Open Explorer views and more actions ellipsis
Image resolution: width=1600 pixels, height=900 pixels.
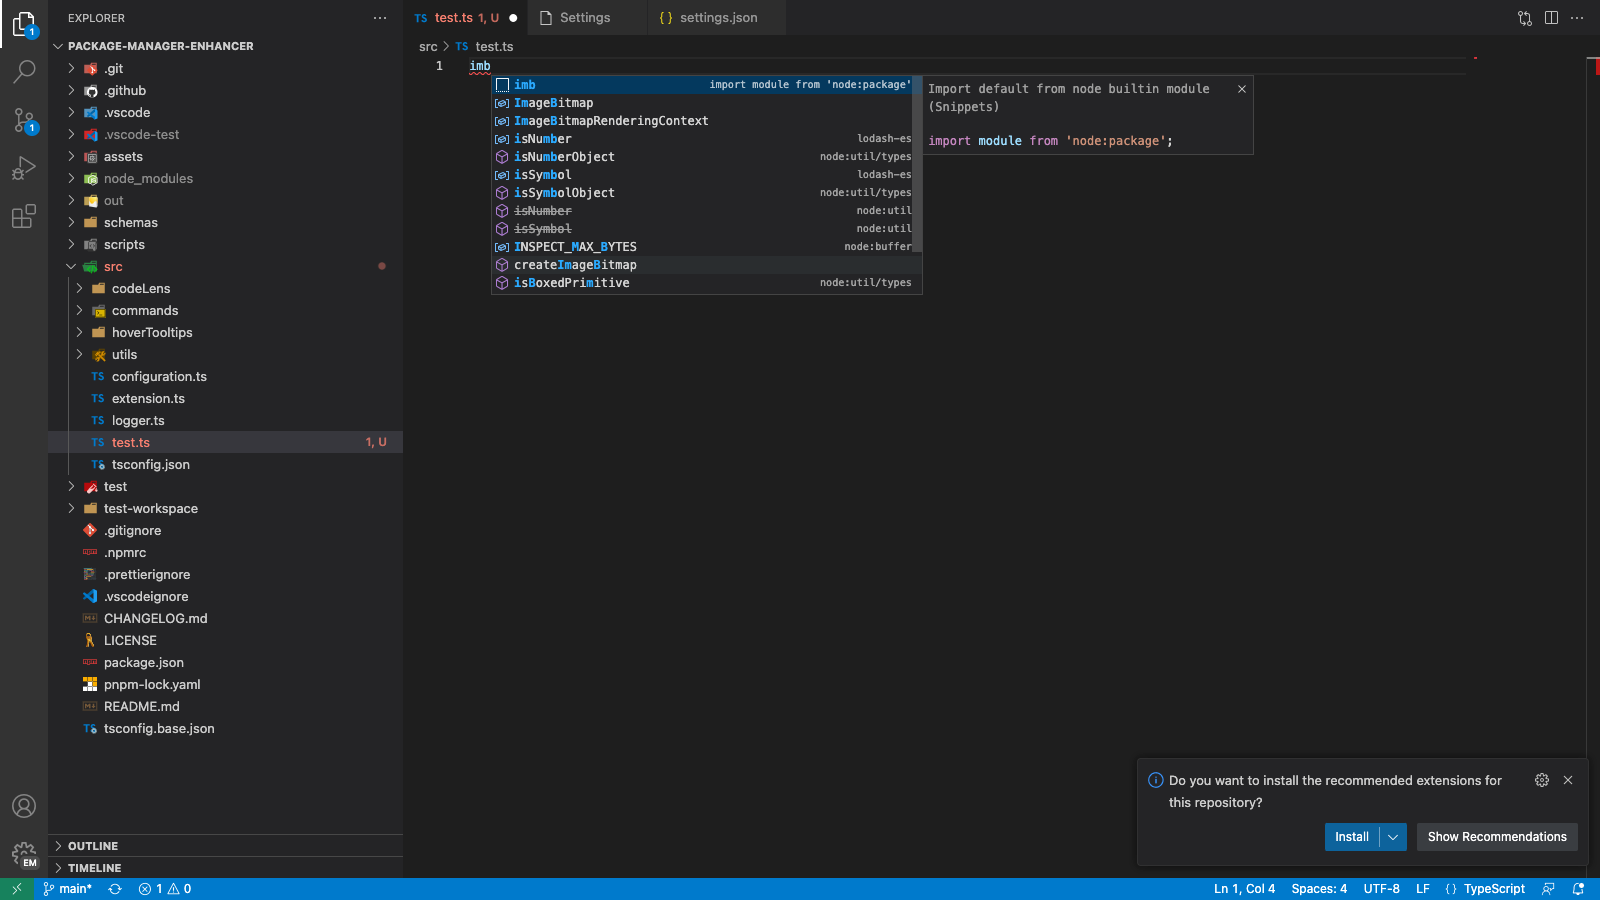click(380, 18)
